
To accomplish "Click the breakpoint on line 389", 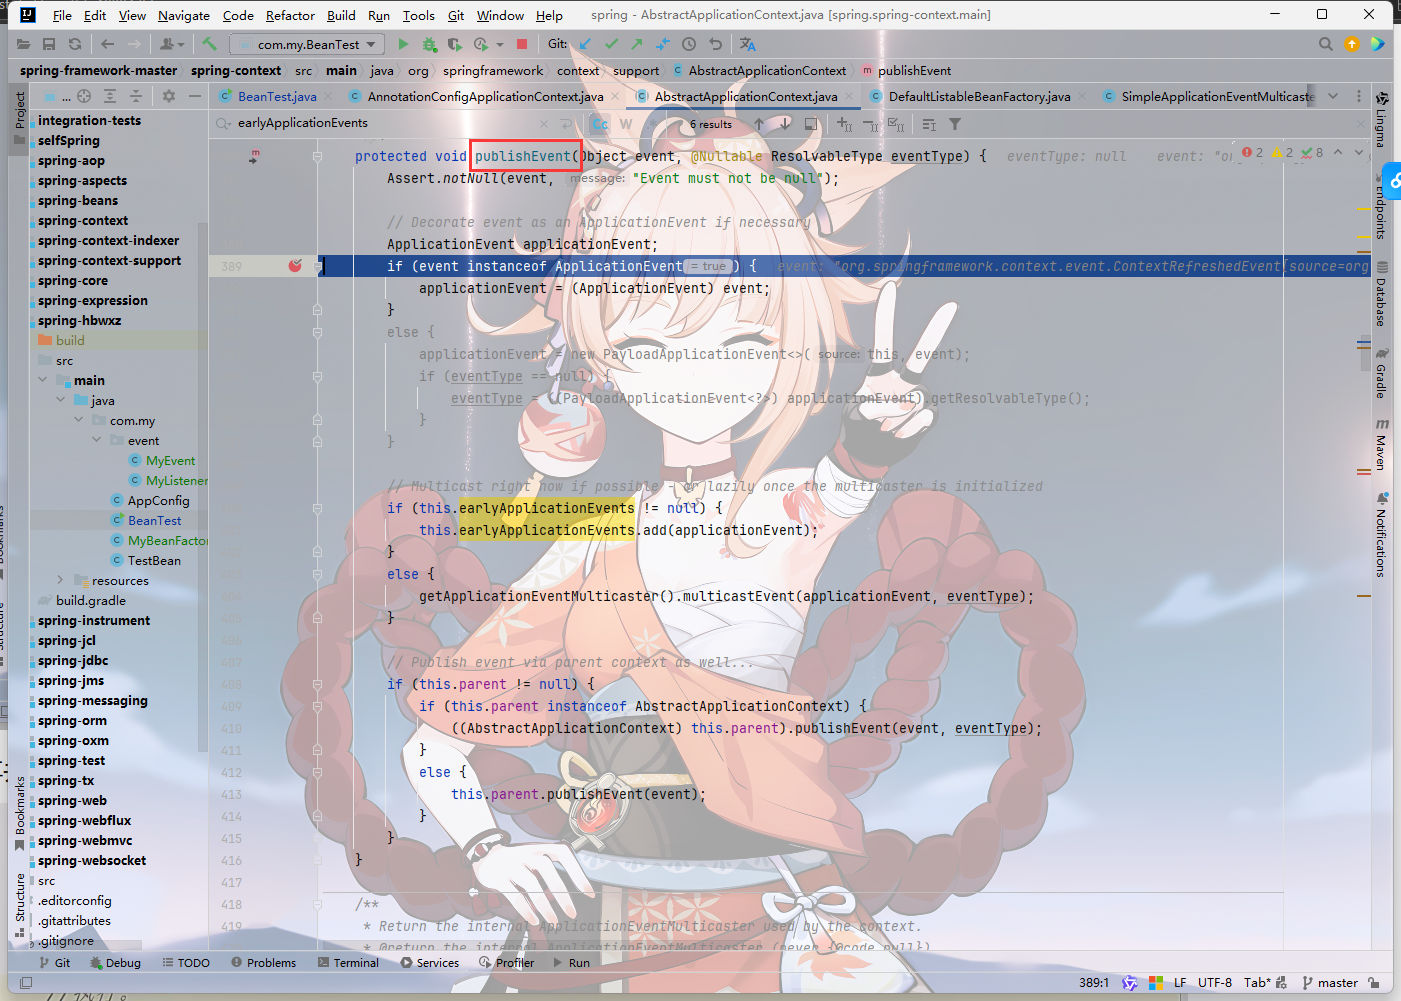I will pos(295,266).
